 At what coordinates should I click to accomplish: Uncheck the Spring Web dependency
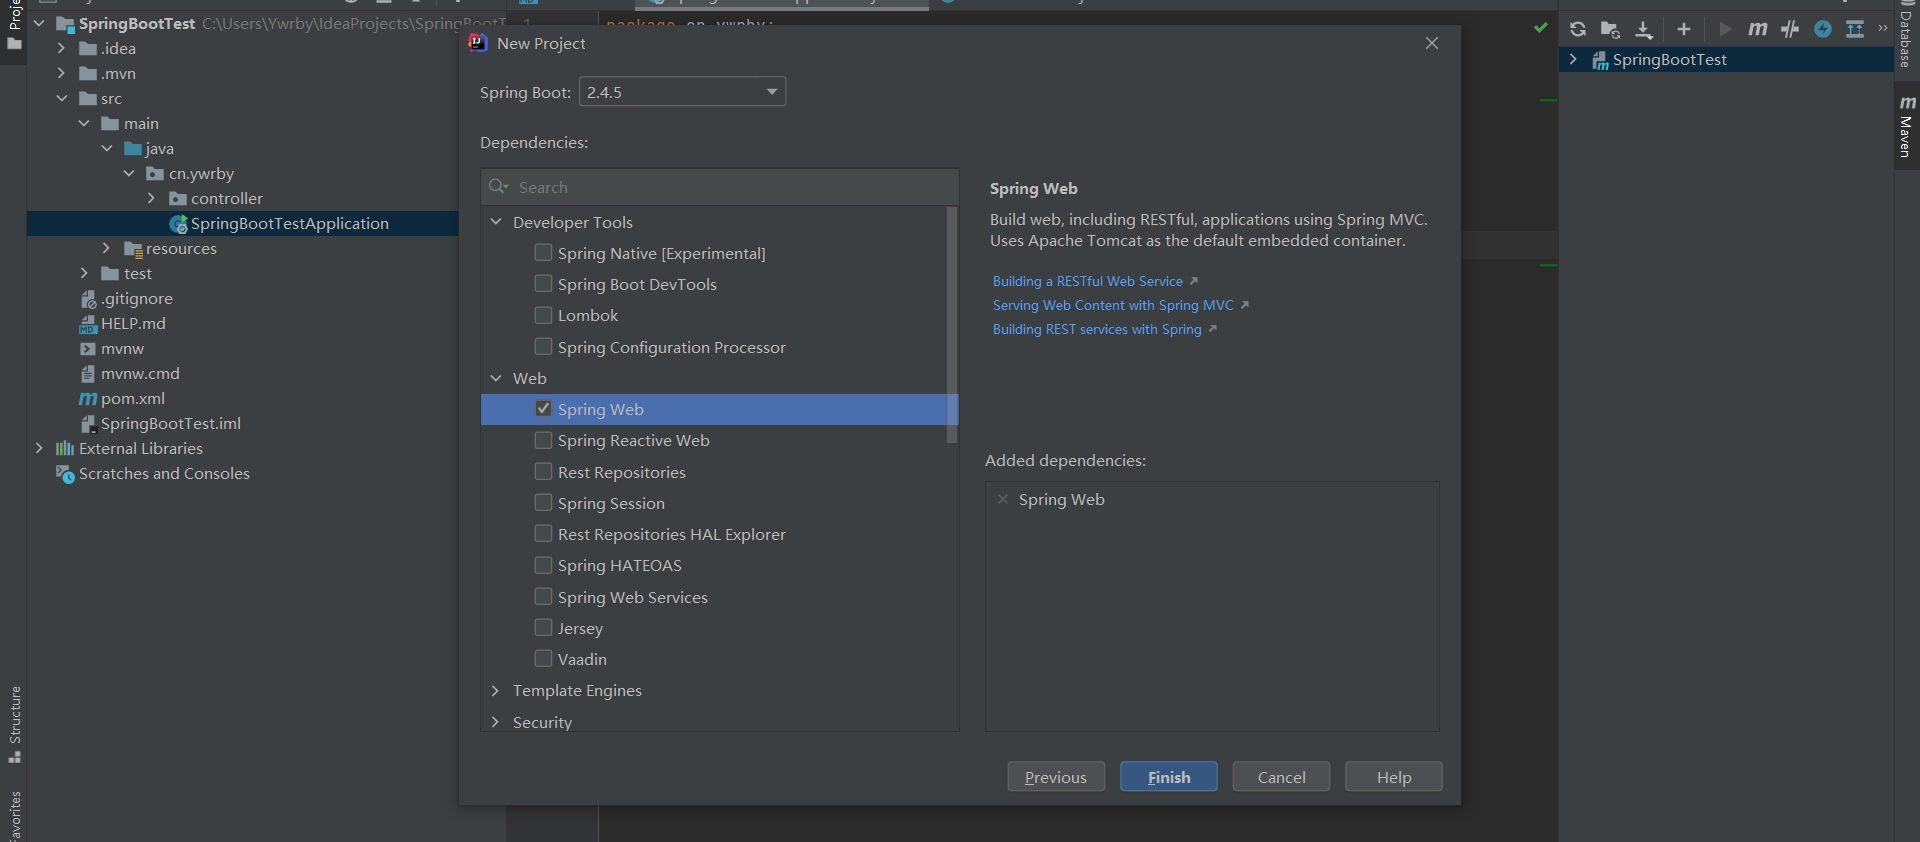pos(544,408)
